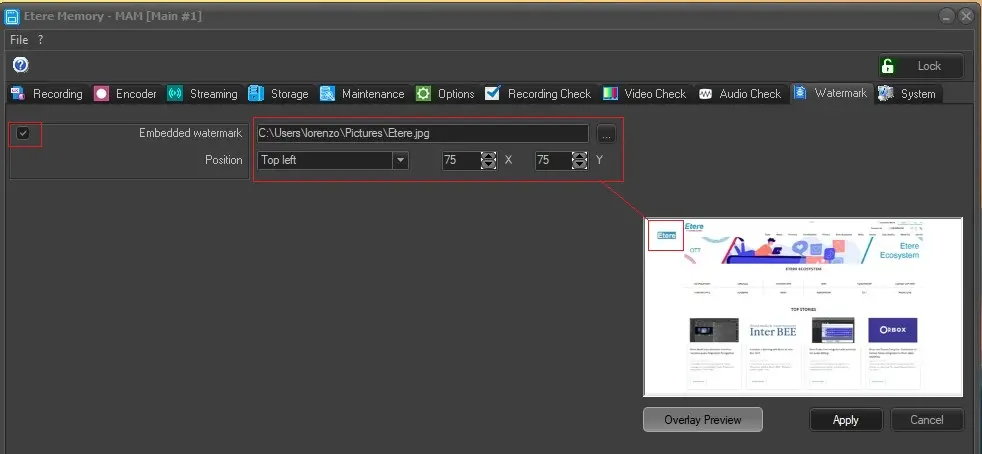This screenshot has height=454, width=982.
Task: Open the File menu
Action: (x=19, y=40)
